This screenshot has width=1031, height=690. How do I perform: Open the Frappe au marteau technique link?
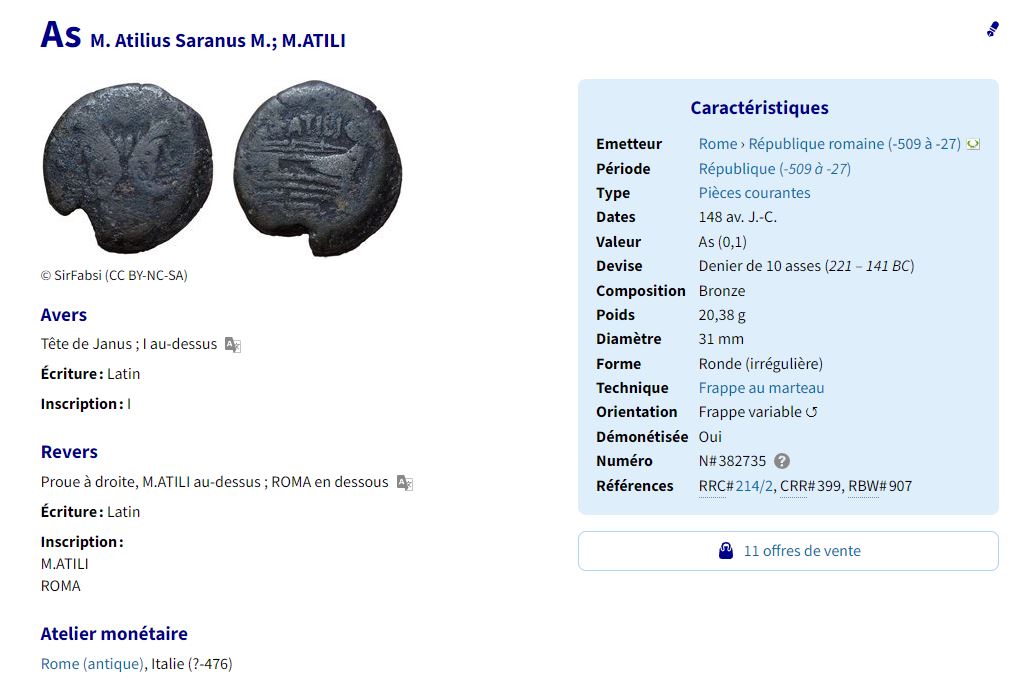click(x=761, y=387)
